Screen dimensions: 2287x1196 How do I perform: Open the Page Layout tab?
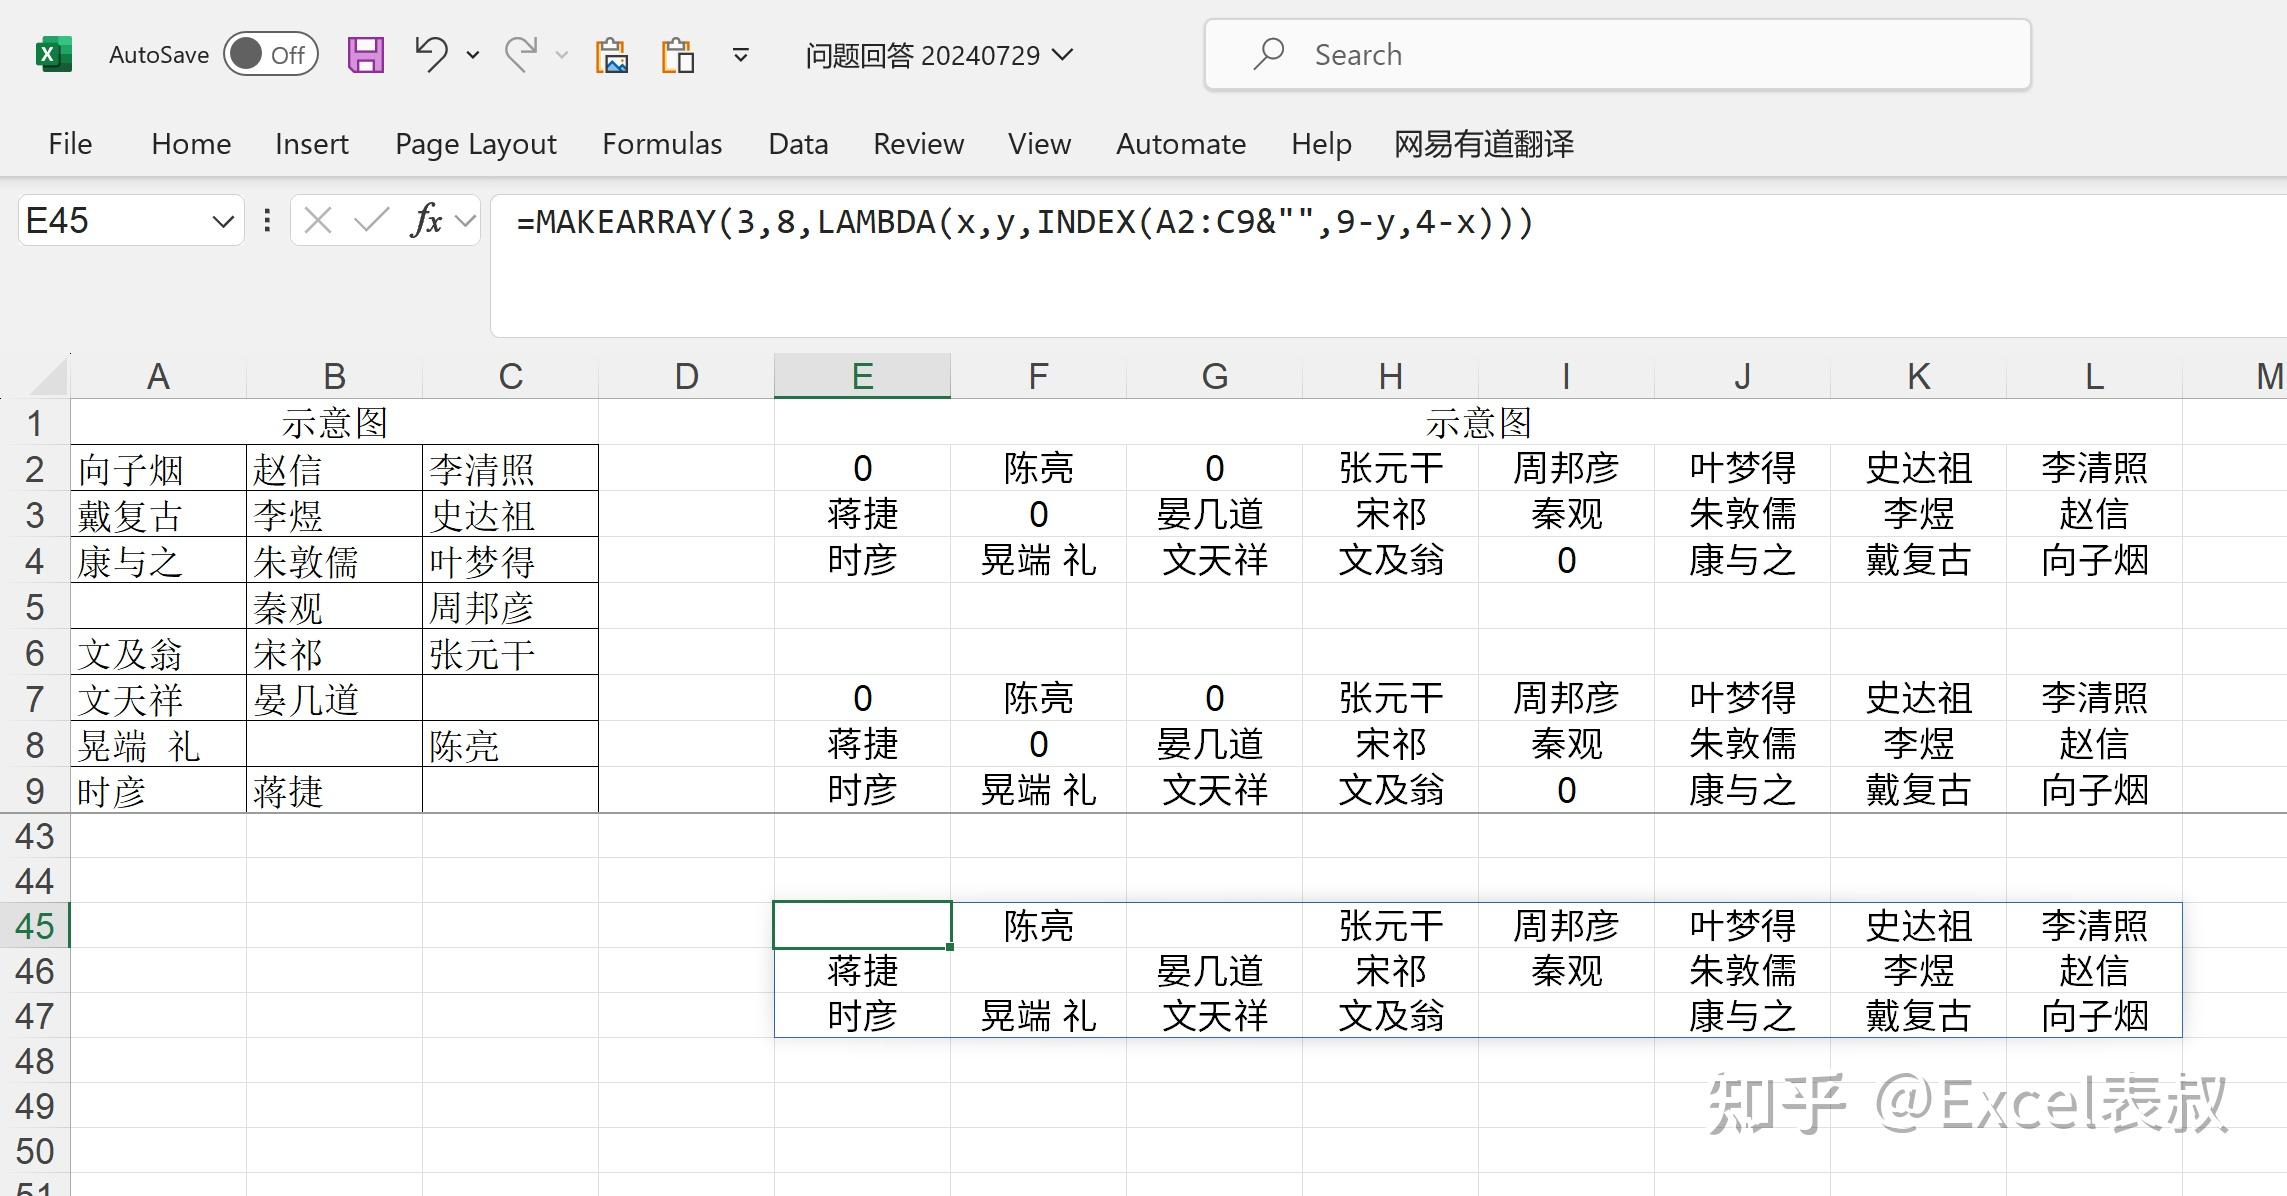[x=476, y=144]
